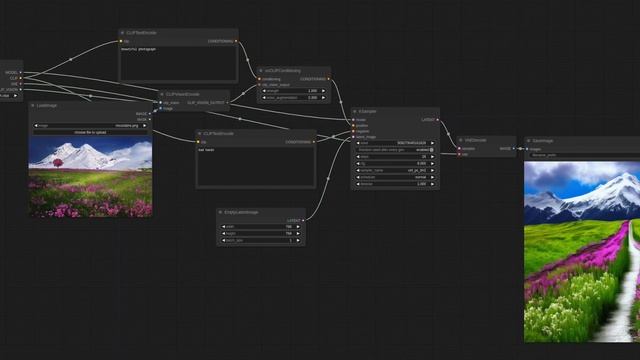
Task: Decrease the denoise value with the left arrow
Action: tap(358, 184)
